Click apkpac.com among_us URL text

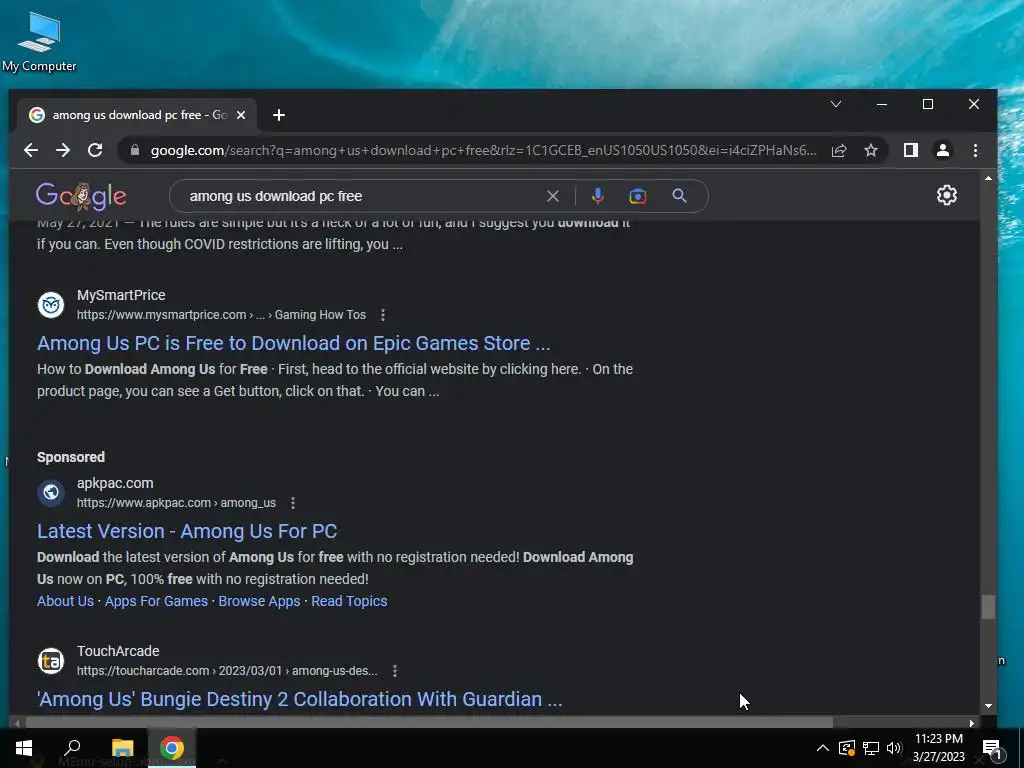[176, 503]
